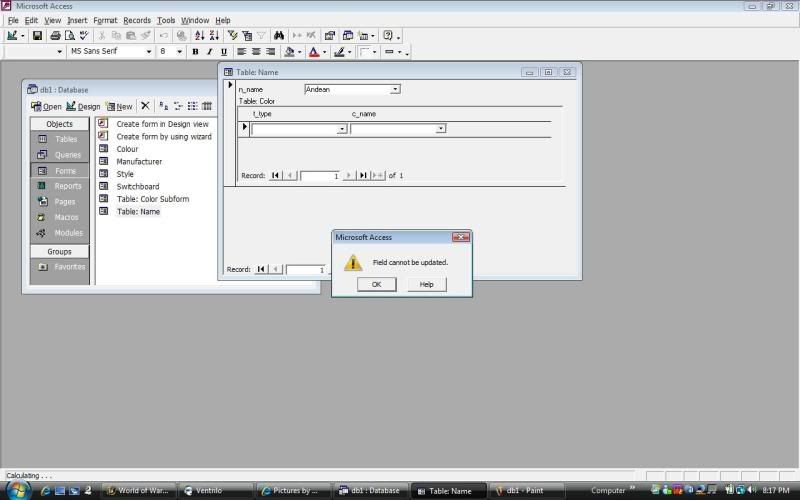Expand the Font Color dropdown arrow

(x=324, y=52)
